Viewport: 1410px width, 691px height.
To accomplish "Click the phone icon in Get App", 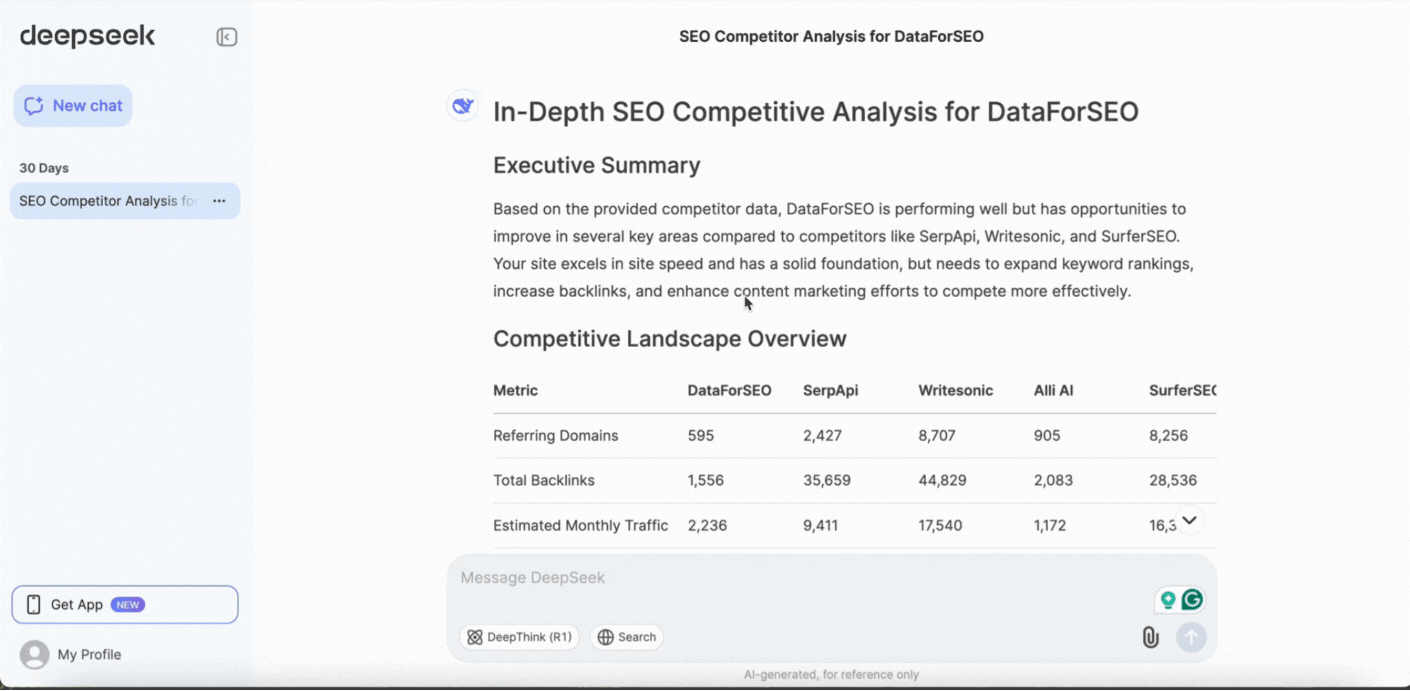I will tap(34, 605).
